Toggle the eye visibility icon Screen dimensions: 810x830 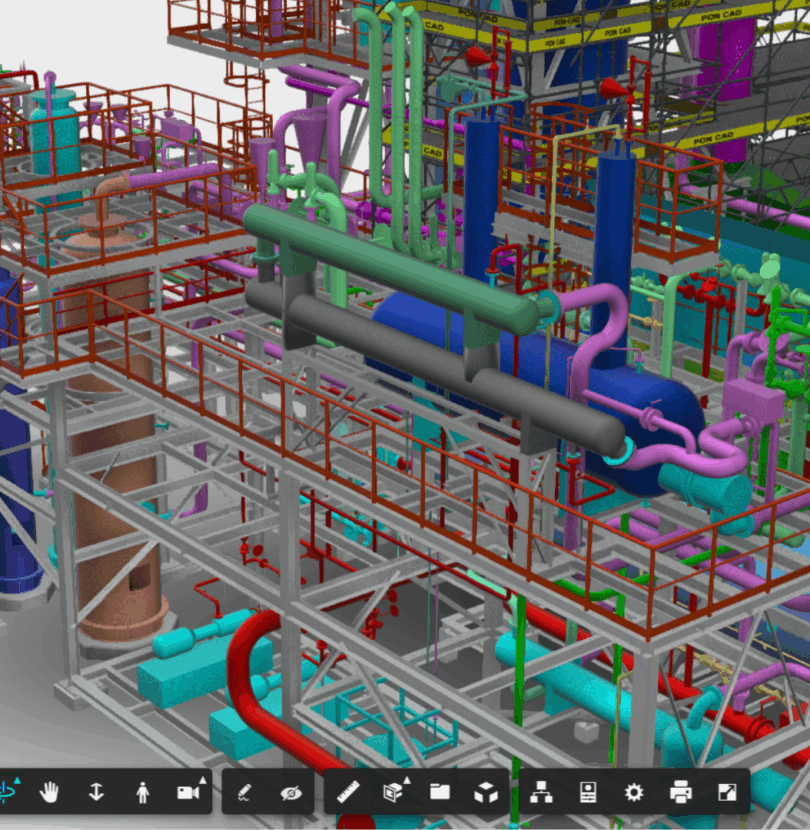click(291, 793)
